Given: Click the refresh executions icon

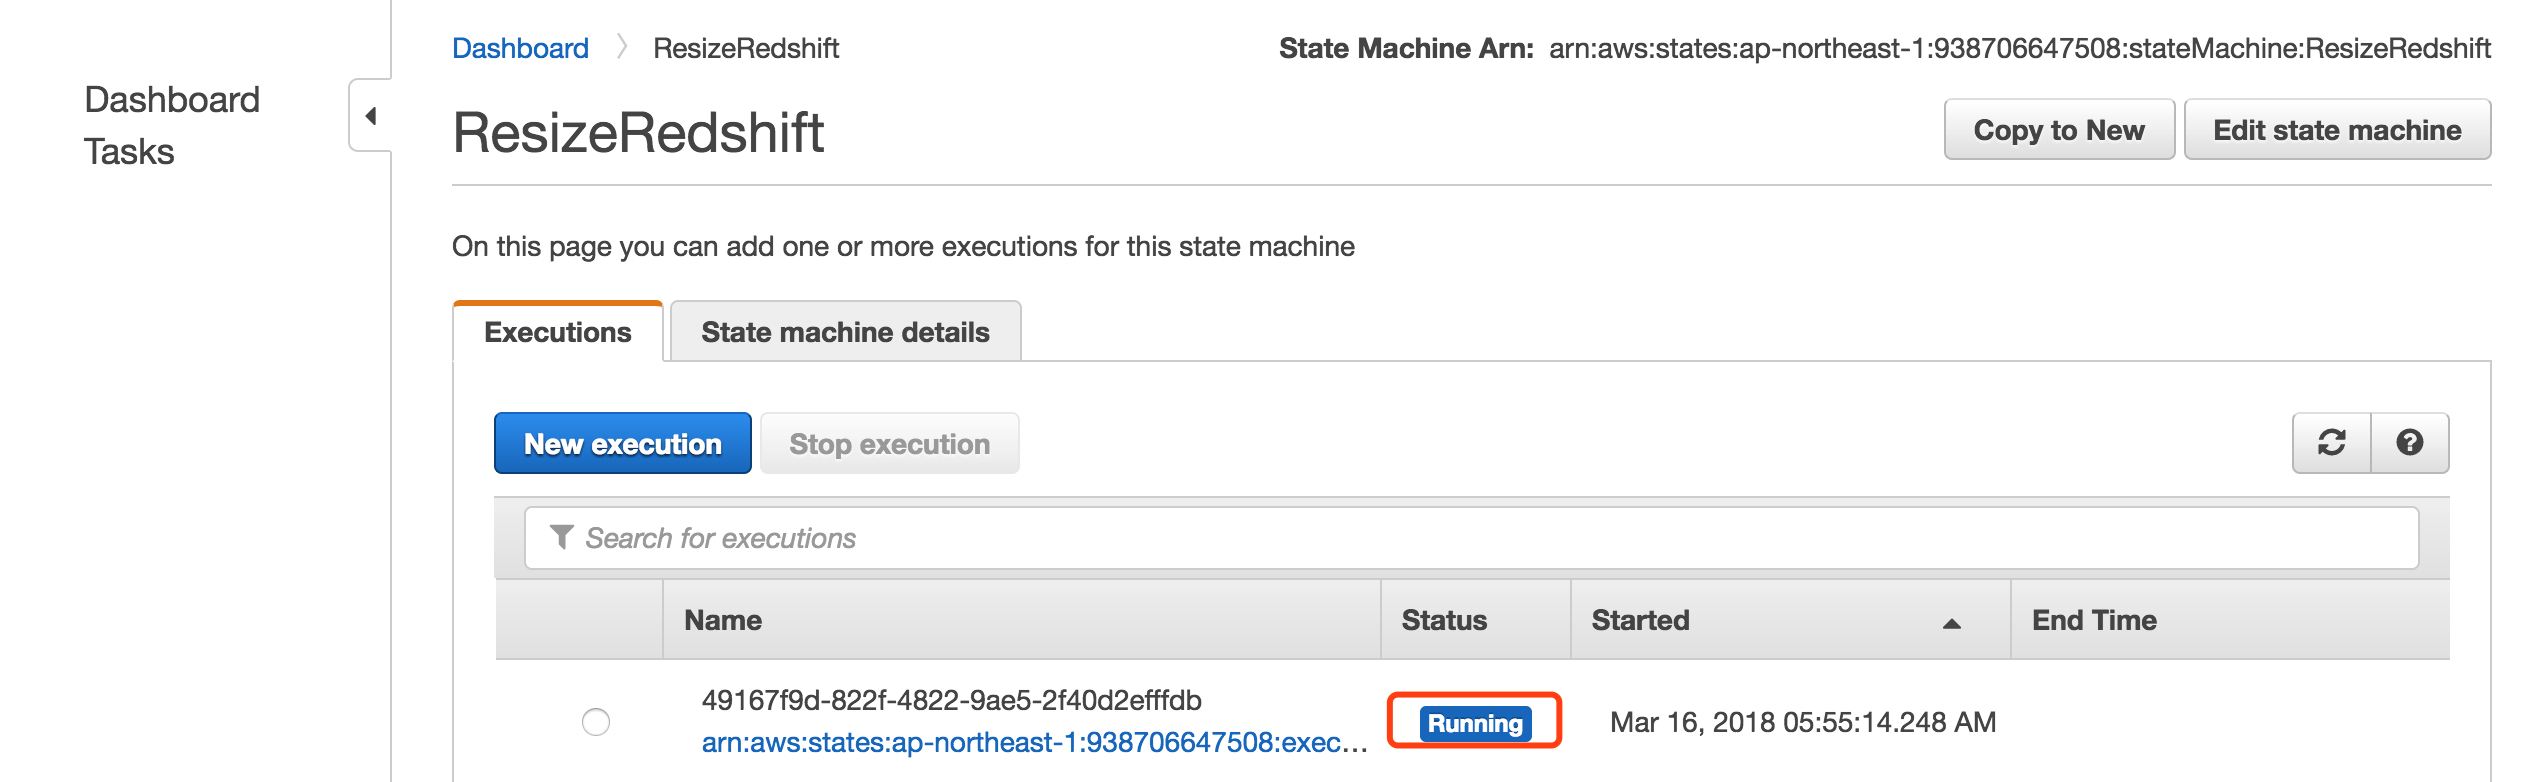Looking at the screenshot, I should [x=2331, y=442].
